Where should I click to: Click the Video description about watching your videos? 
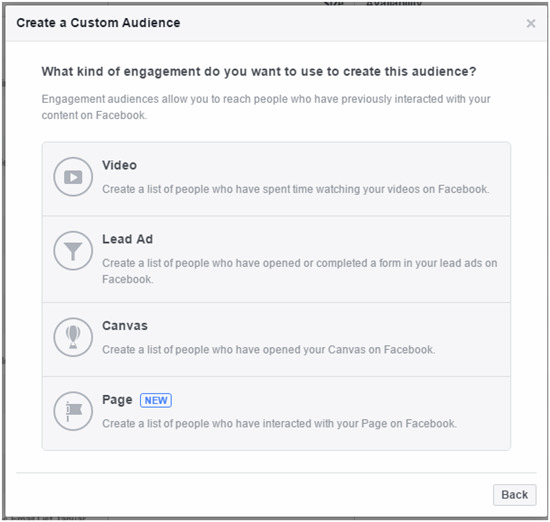tap(295, 189)
